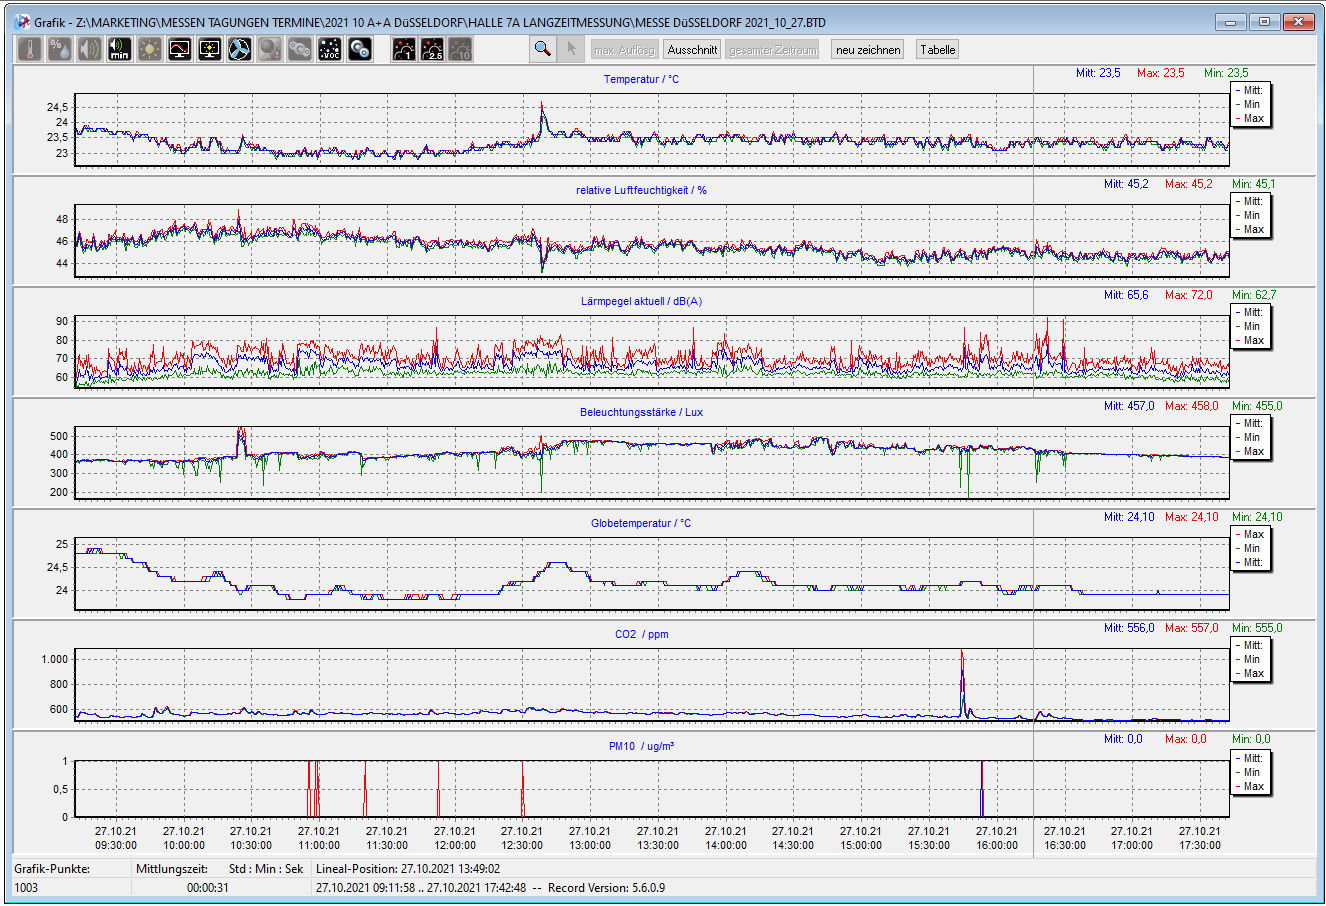Toggle the illuminance sun icon
The width and height of the screenshot is (1326, 906).
[150, 49]
